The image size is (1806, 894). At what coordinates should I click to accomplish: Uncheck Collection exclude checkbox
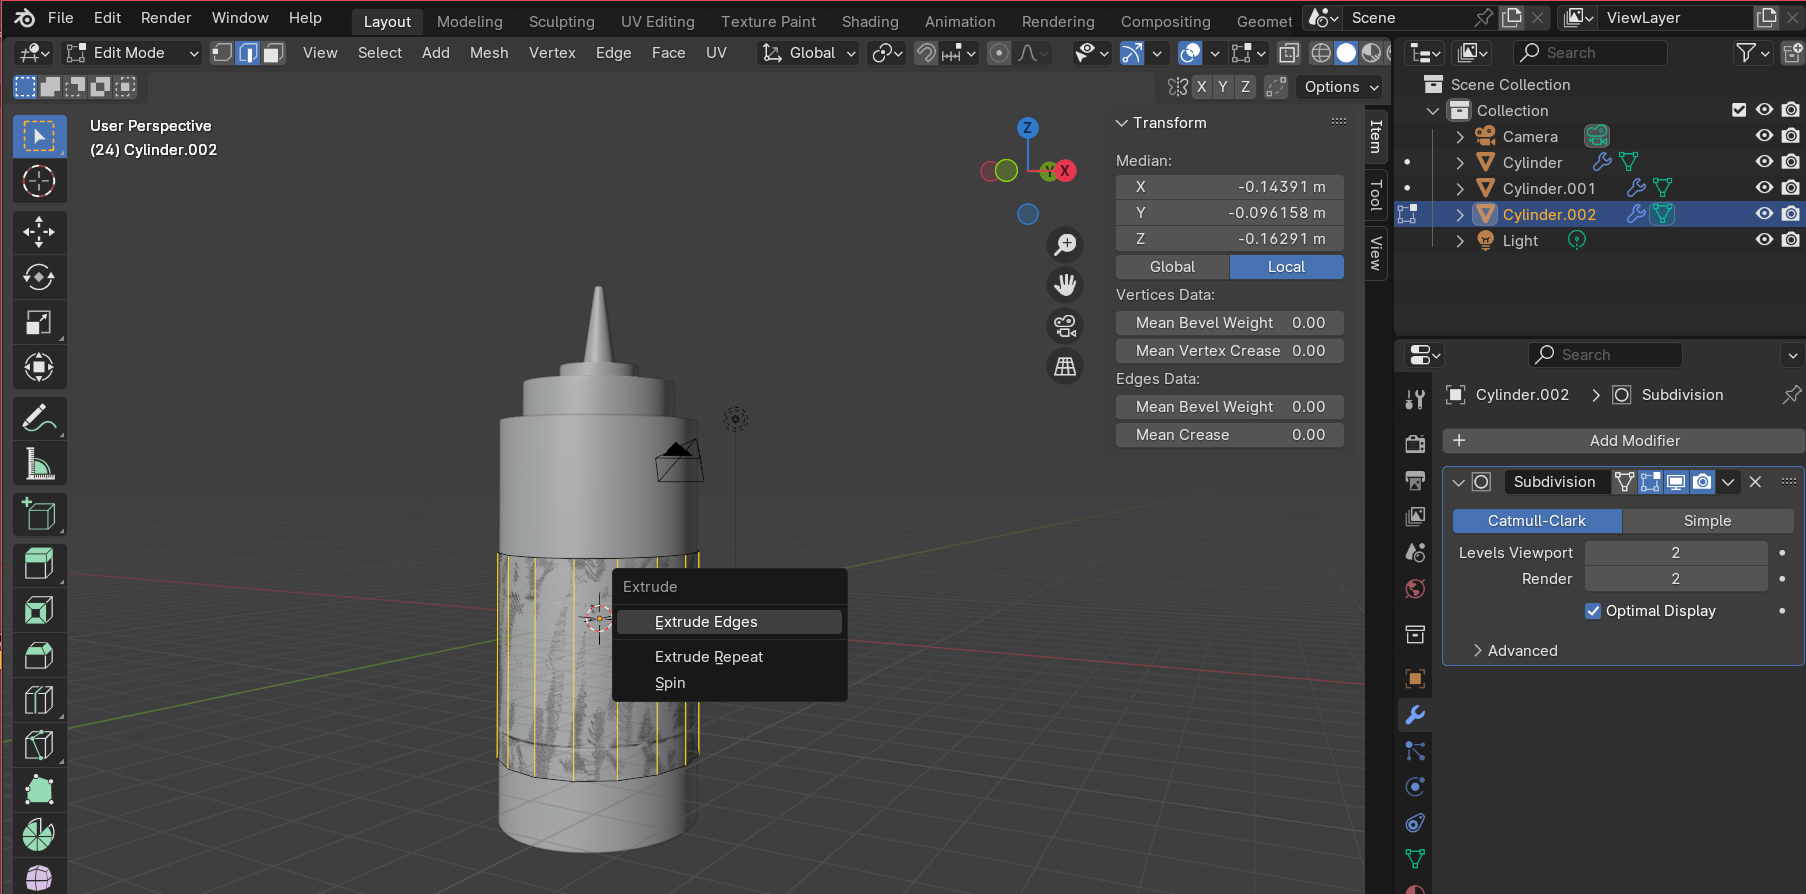[1739, 110]
